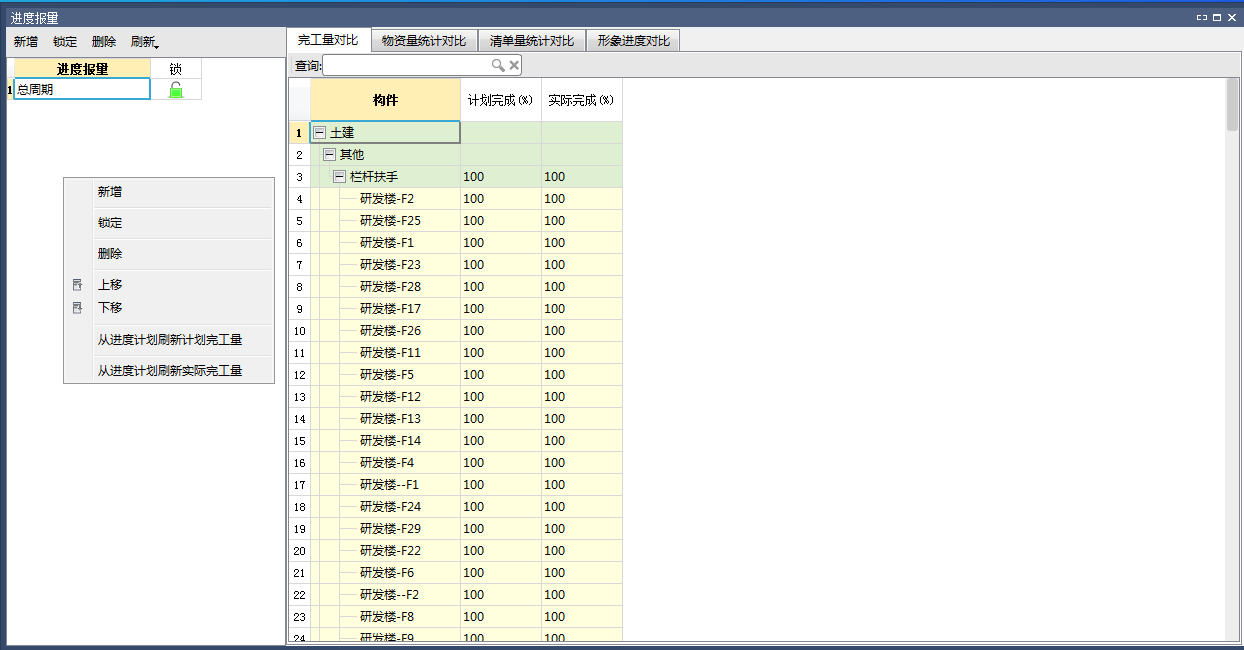Click the 锁 column header
This screenshot has width=1244, height=650.
click(x=176, y=69)
